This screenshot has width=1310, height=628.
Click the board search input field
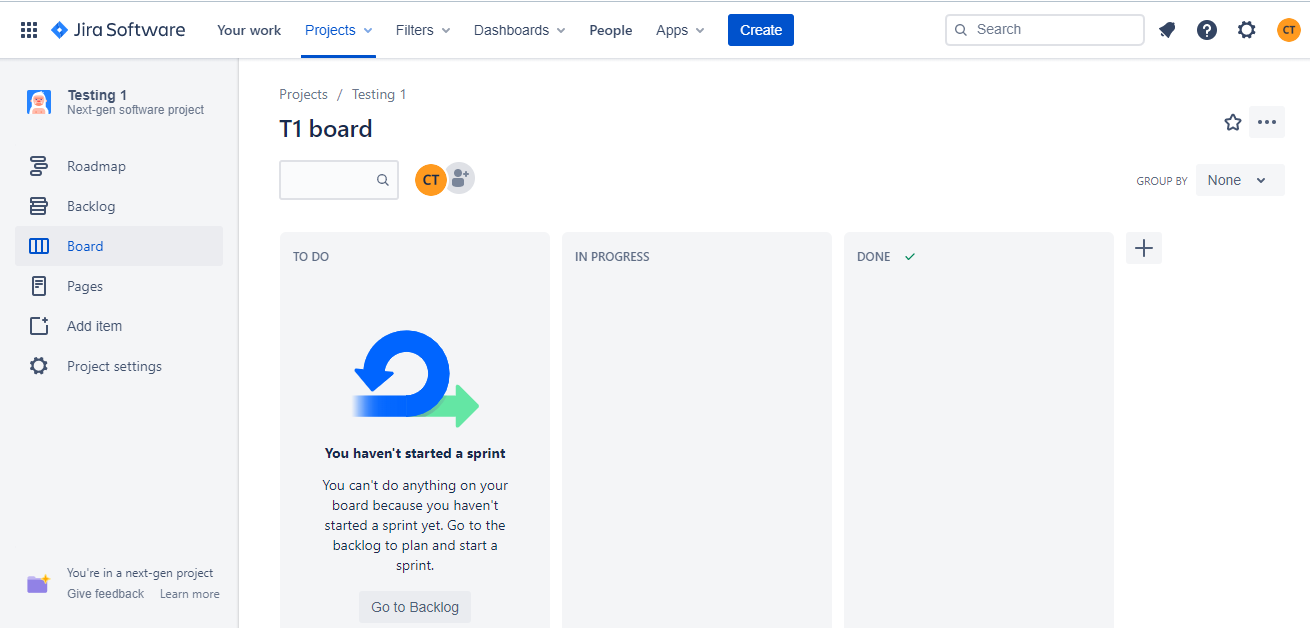tap(328, 180)
